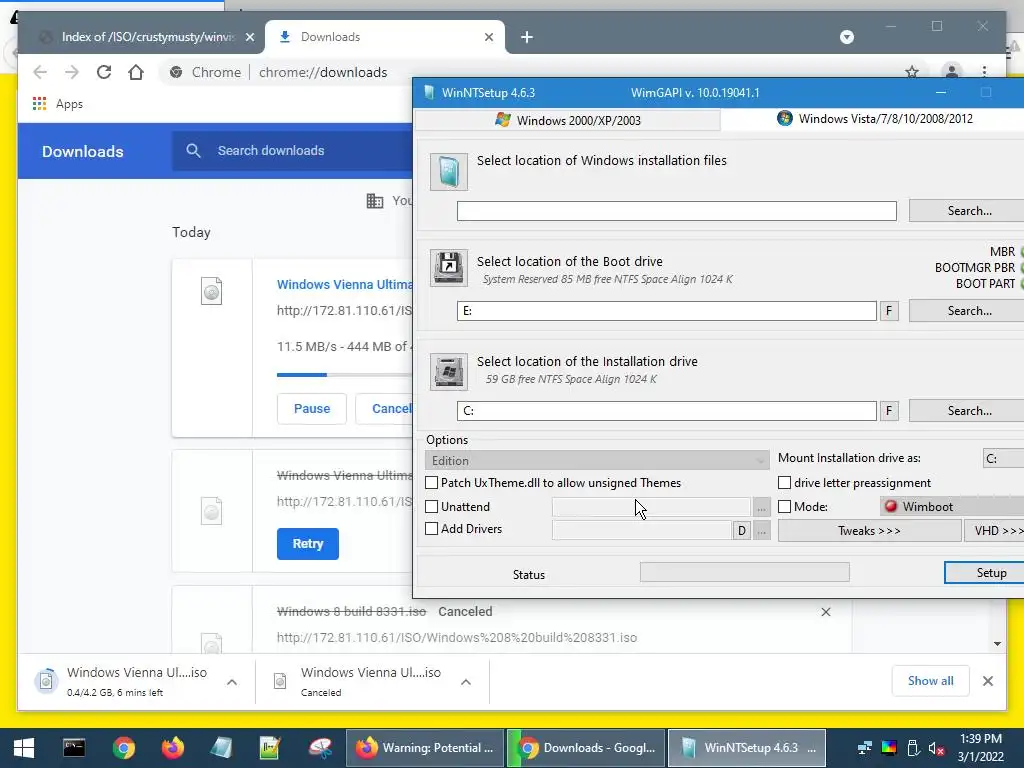Search for Windows installation files location
Screen dimensions: 1024x768
[x=967, y=211]
